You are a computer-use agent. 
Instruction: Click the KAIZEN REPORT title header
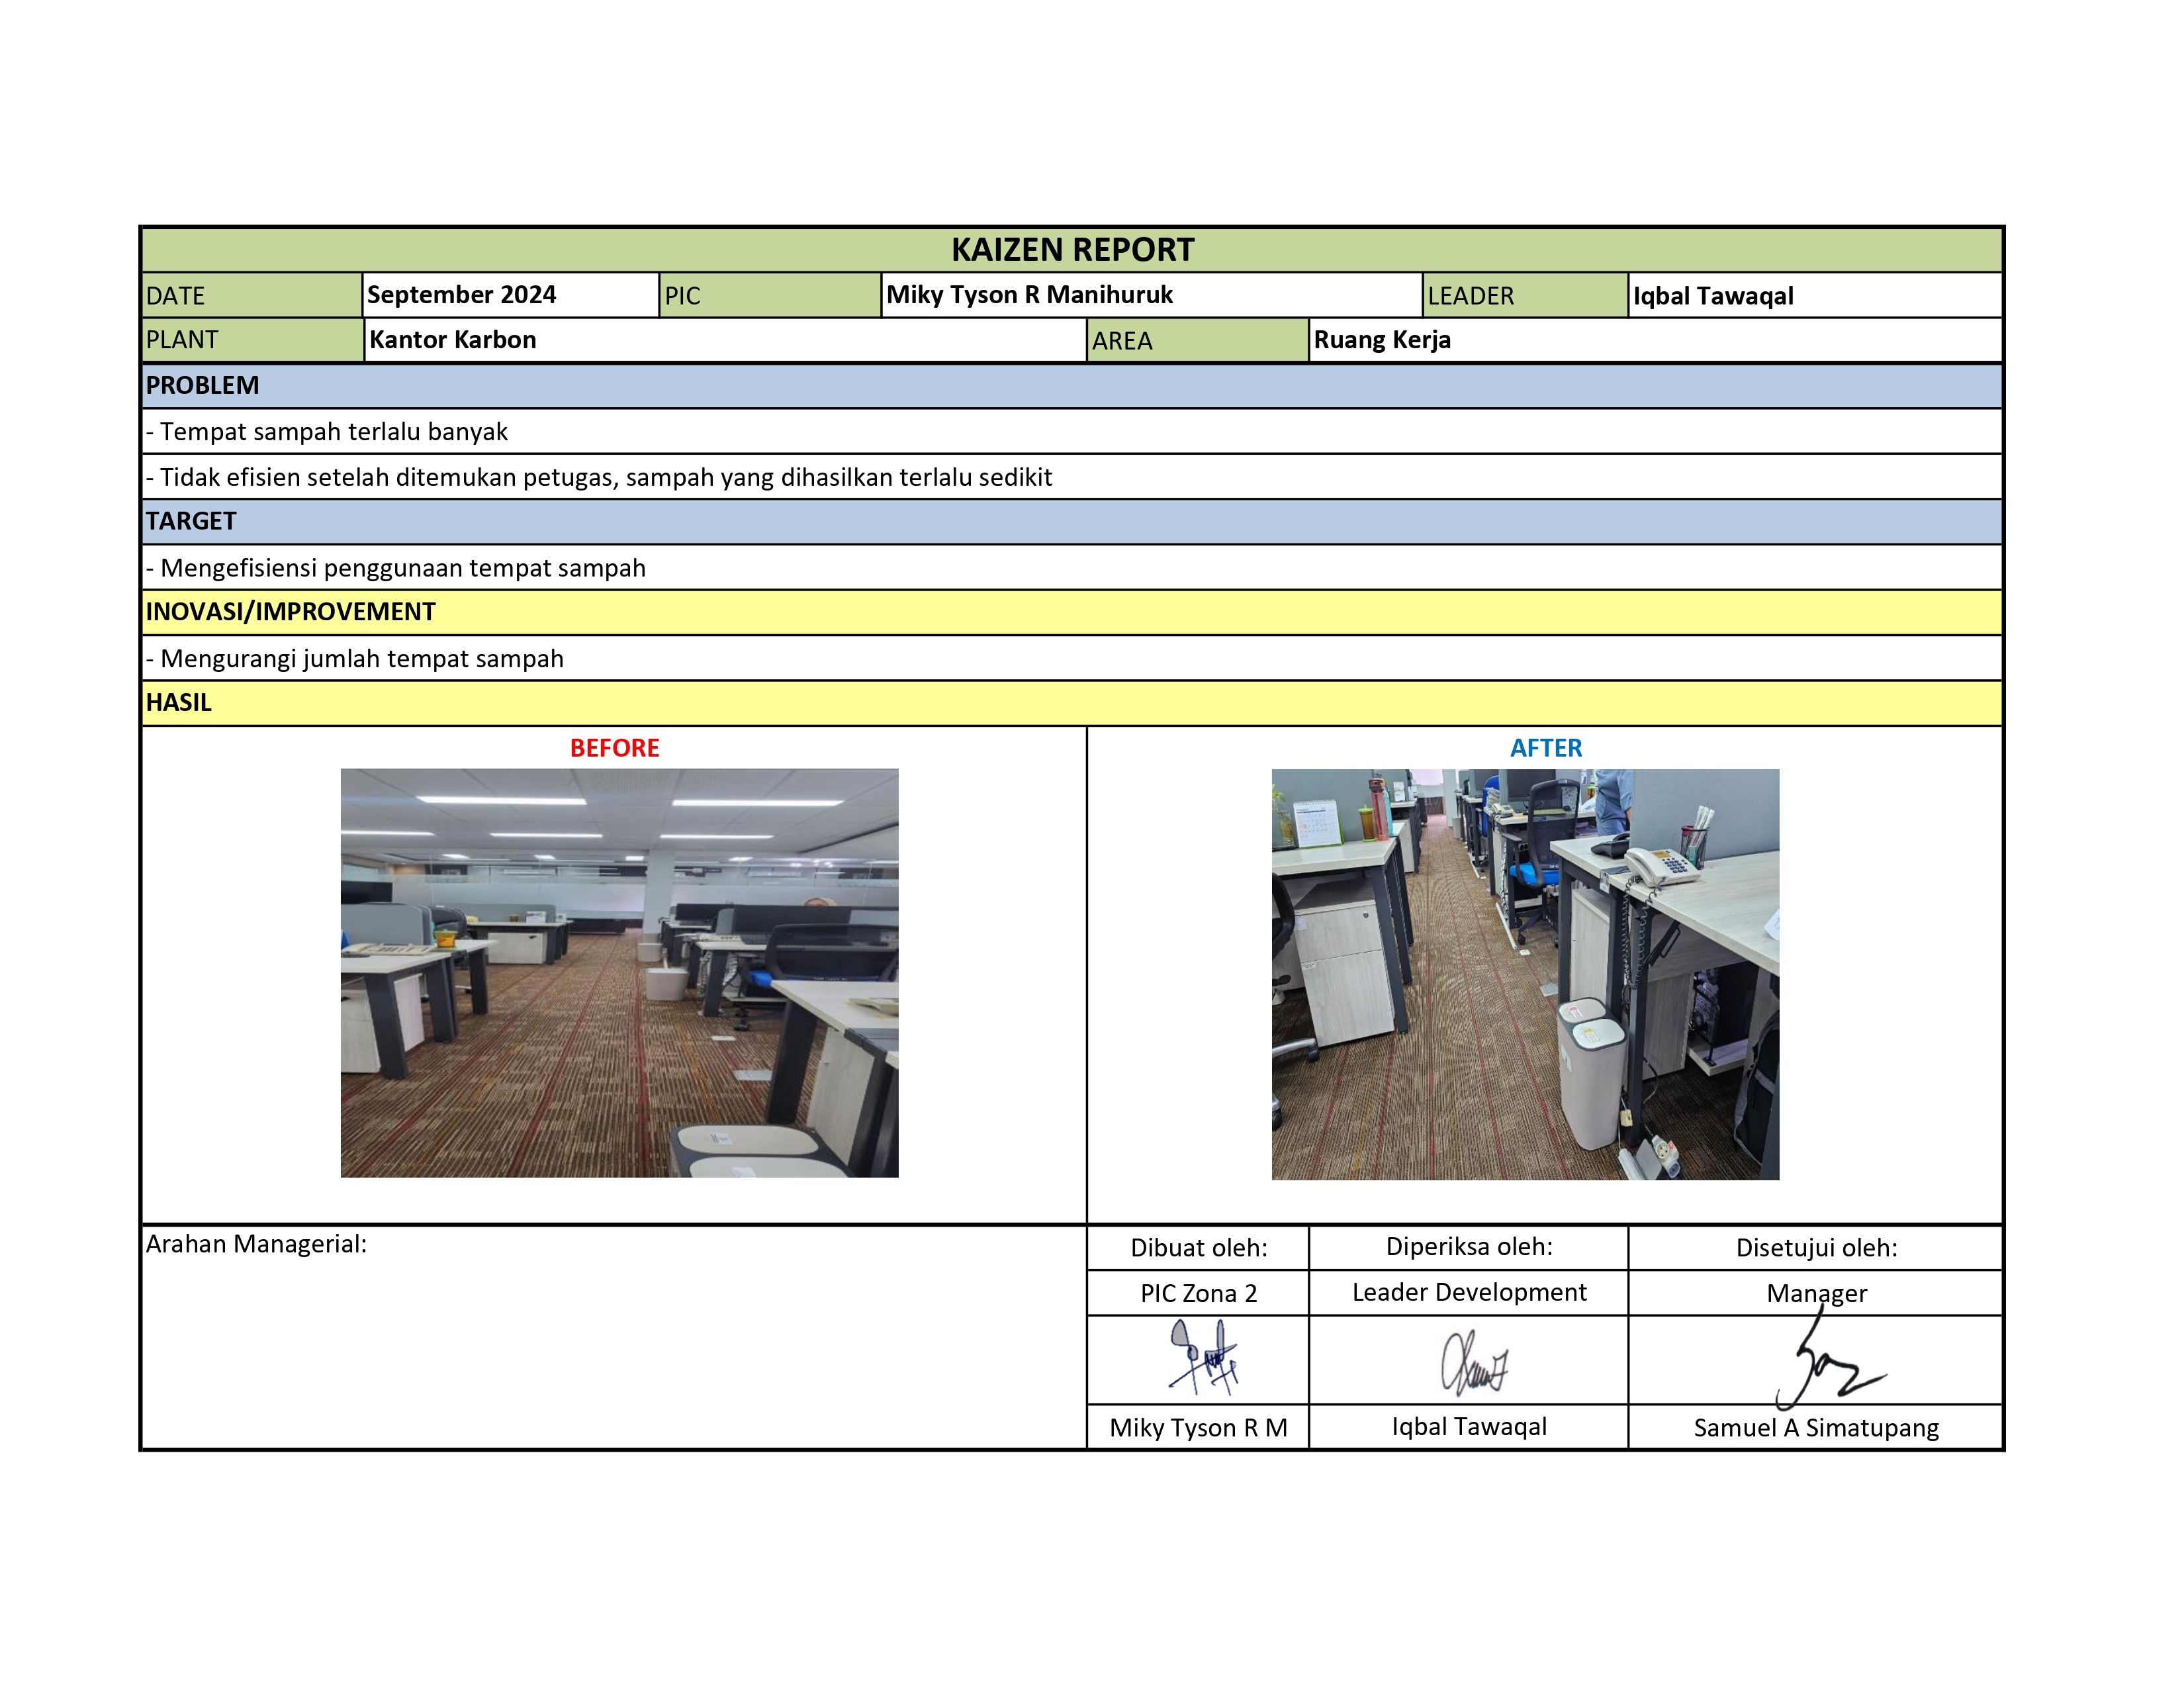[1072, 250]
